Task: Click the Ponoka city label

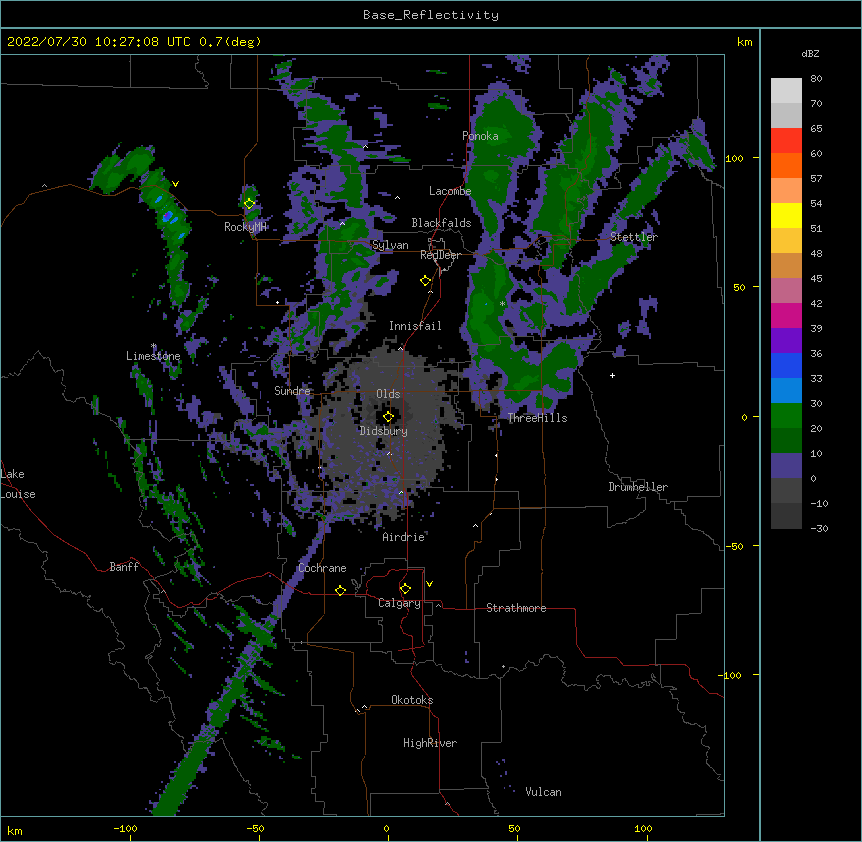Action: pyautogui.click(x=480, y=136)
